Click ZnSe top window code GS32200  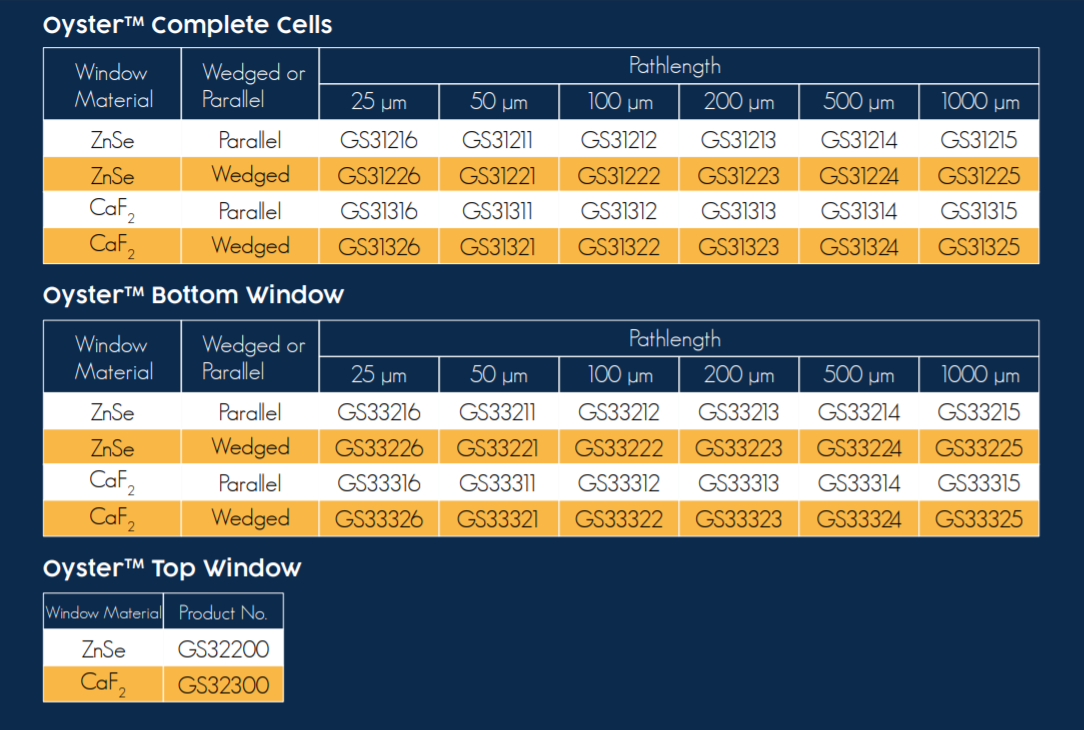tap(223, 649)
